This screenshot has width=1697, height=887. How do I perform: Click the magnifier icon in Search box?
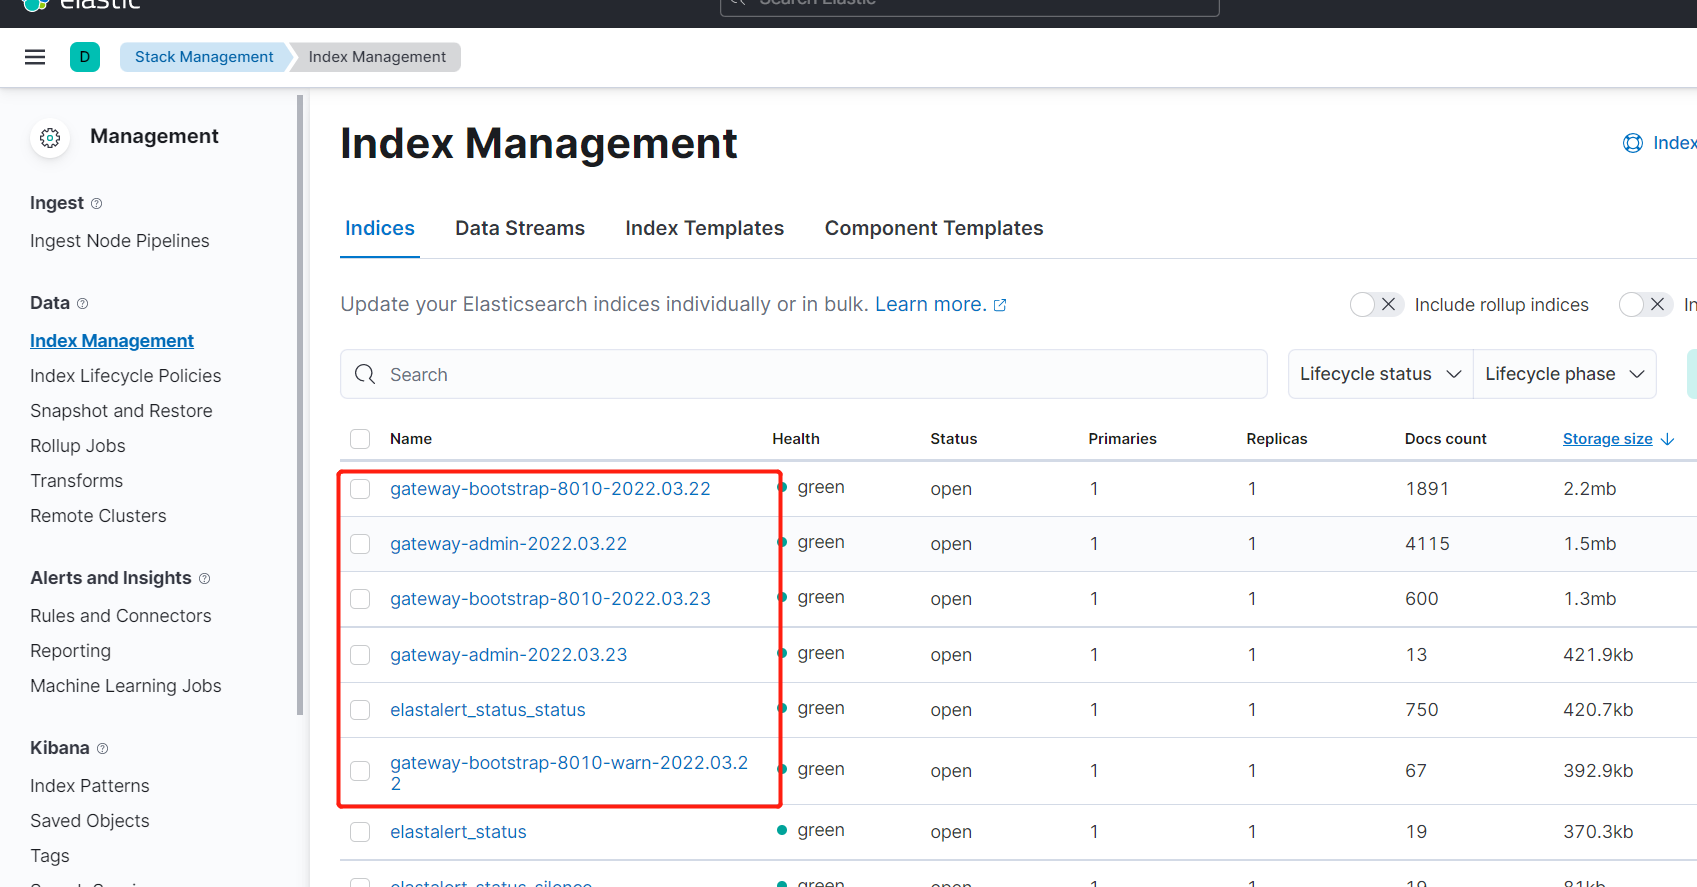pos(365,374)
